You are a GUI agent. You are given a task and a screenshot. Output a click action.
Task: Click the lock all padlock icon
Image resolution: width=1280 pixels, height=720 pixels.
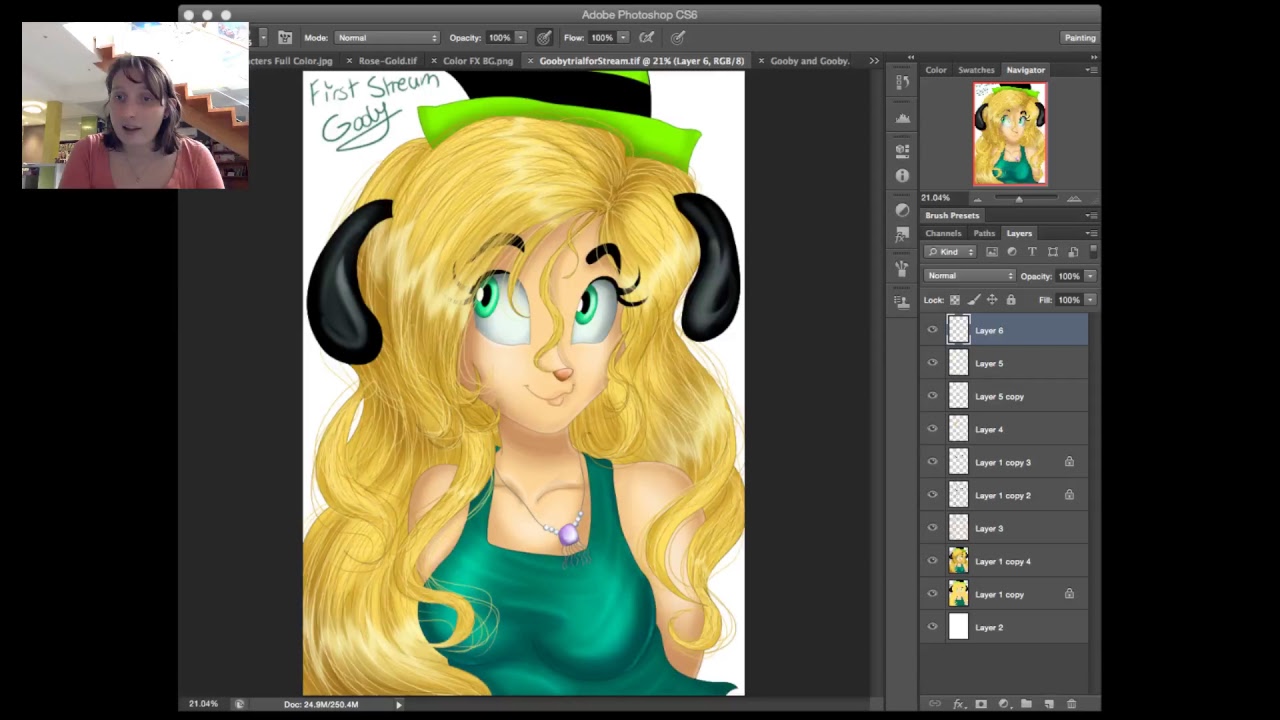(1011, 300)
